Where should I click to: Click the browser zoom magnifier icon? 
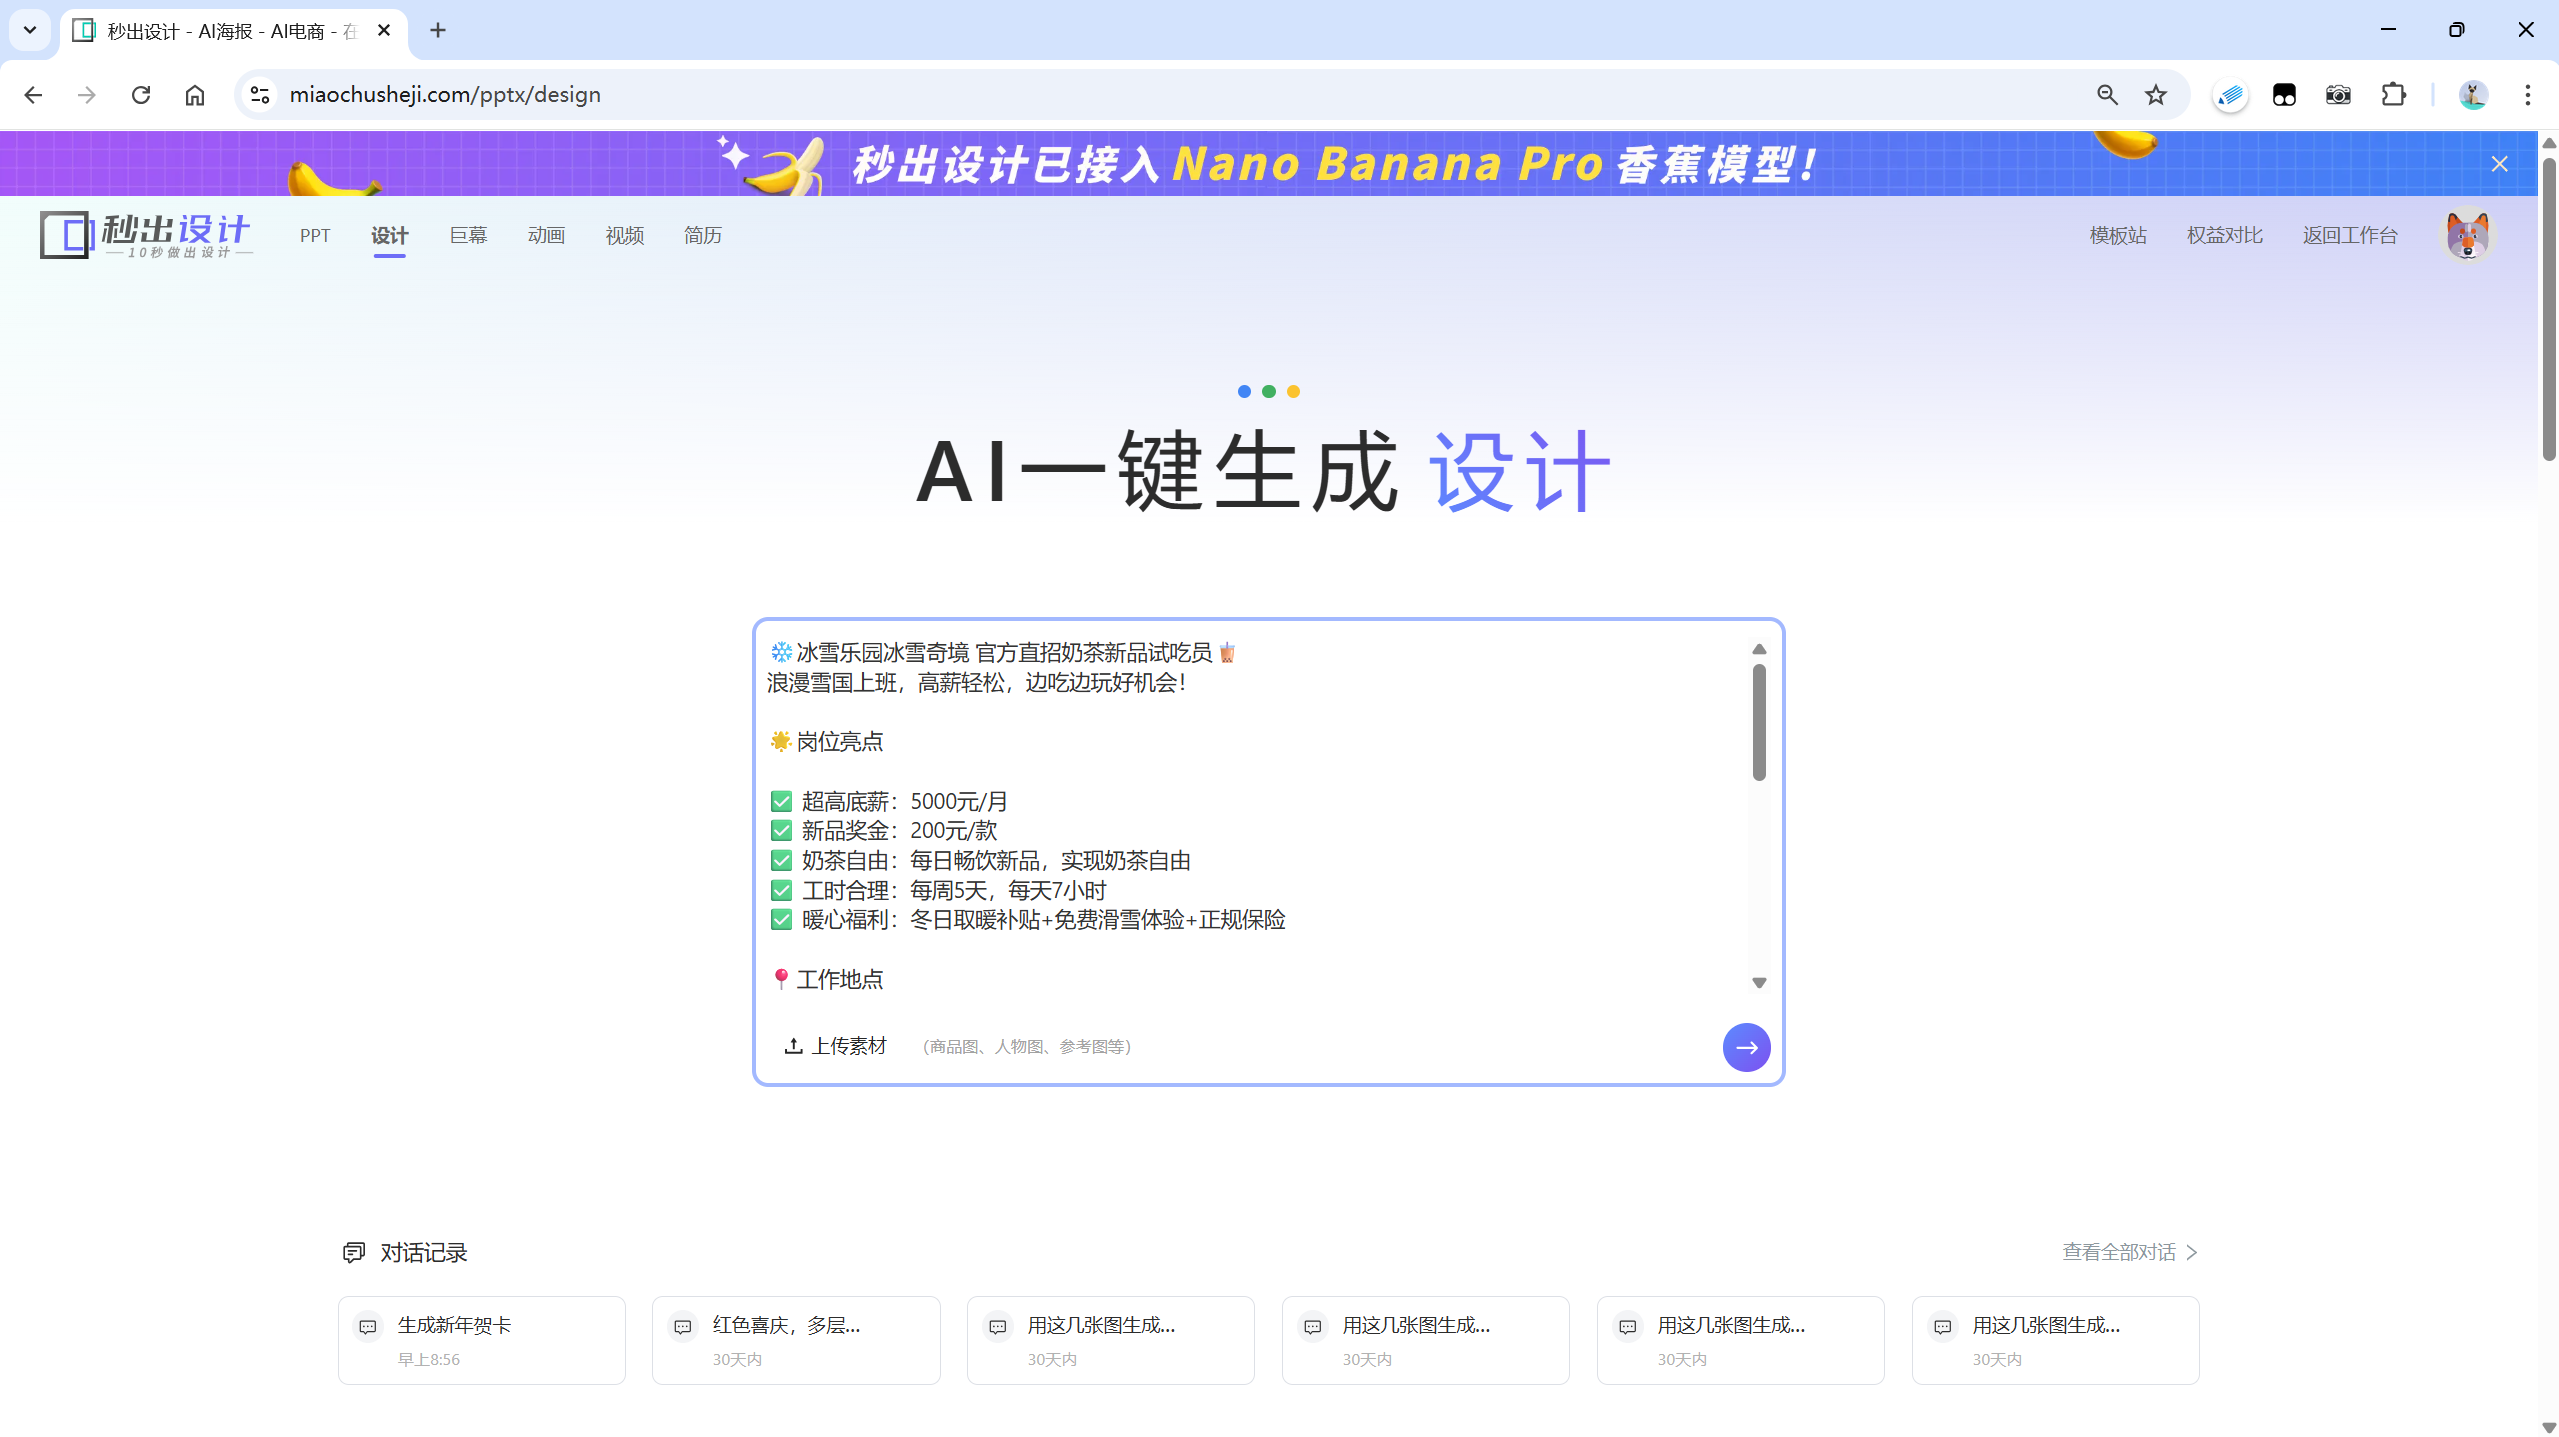(2107, 95)
